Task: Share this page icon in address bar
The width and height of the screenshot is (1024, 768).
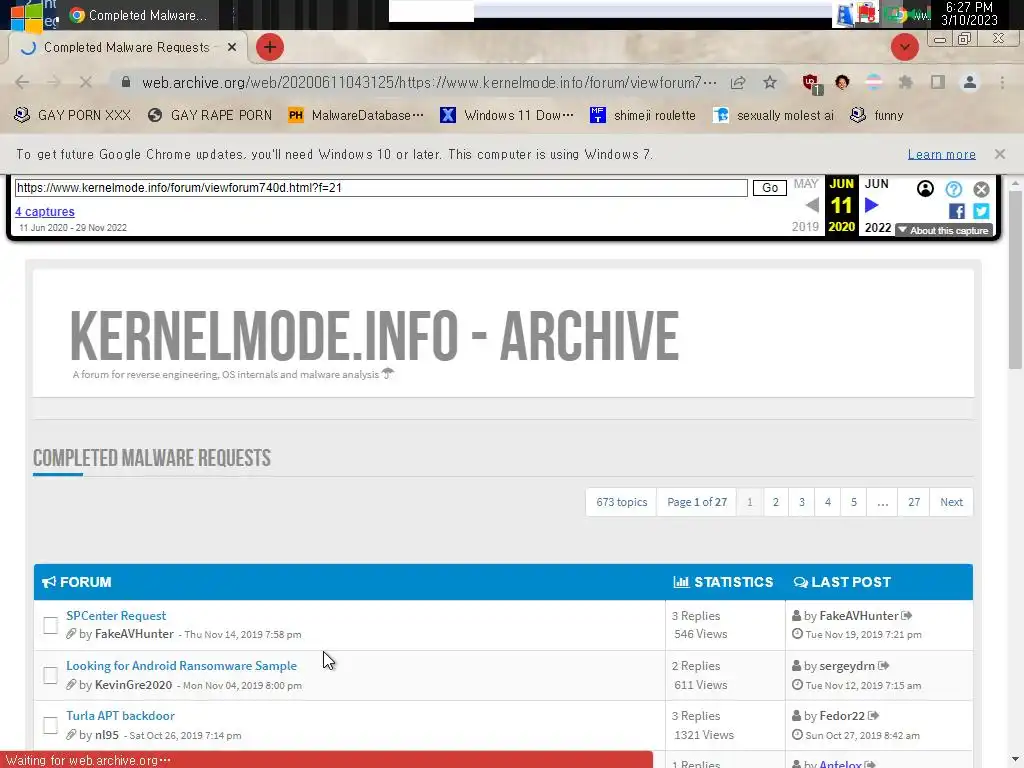Action: [x=738, y=82]
